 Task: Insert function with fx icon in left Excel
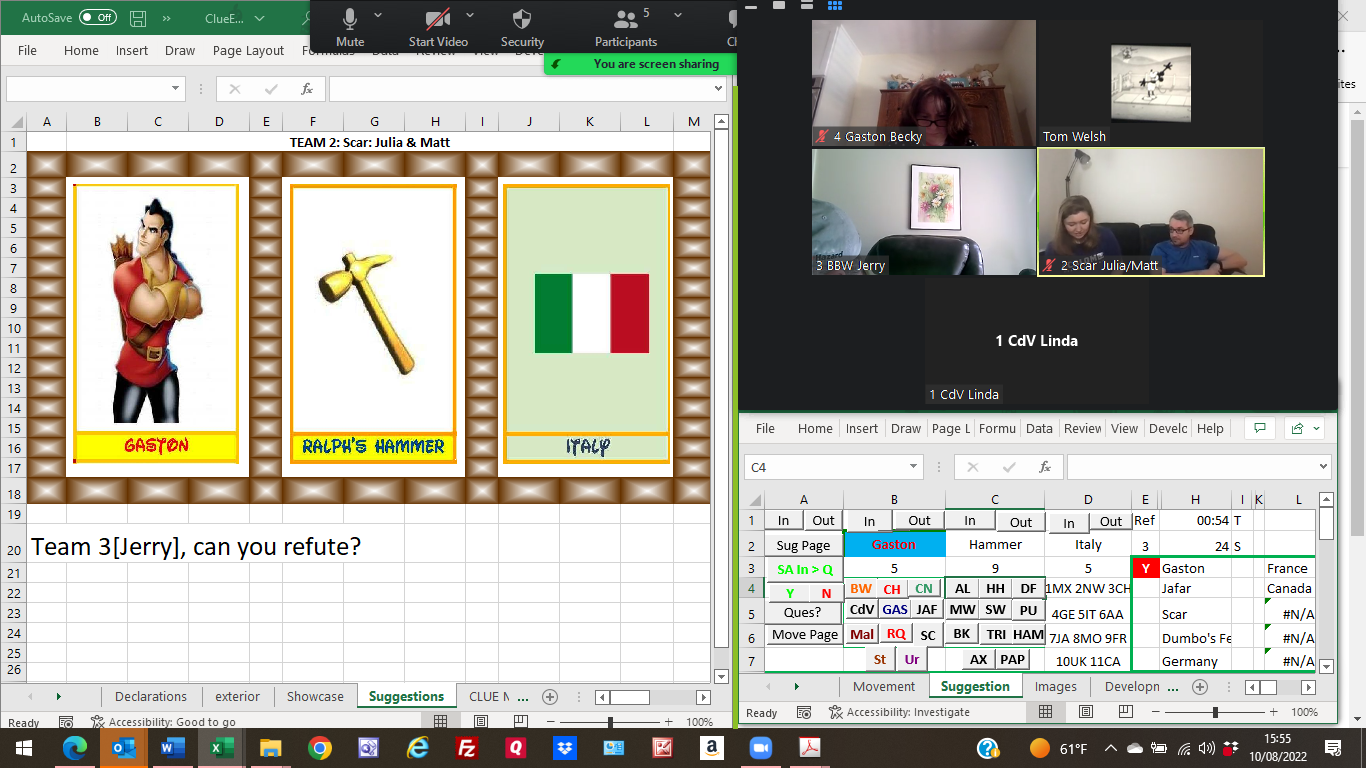(x=307, y=88)
